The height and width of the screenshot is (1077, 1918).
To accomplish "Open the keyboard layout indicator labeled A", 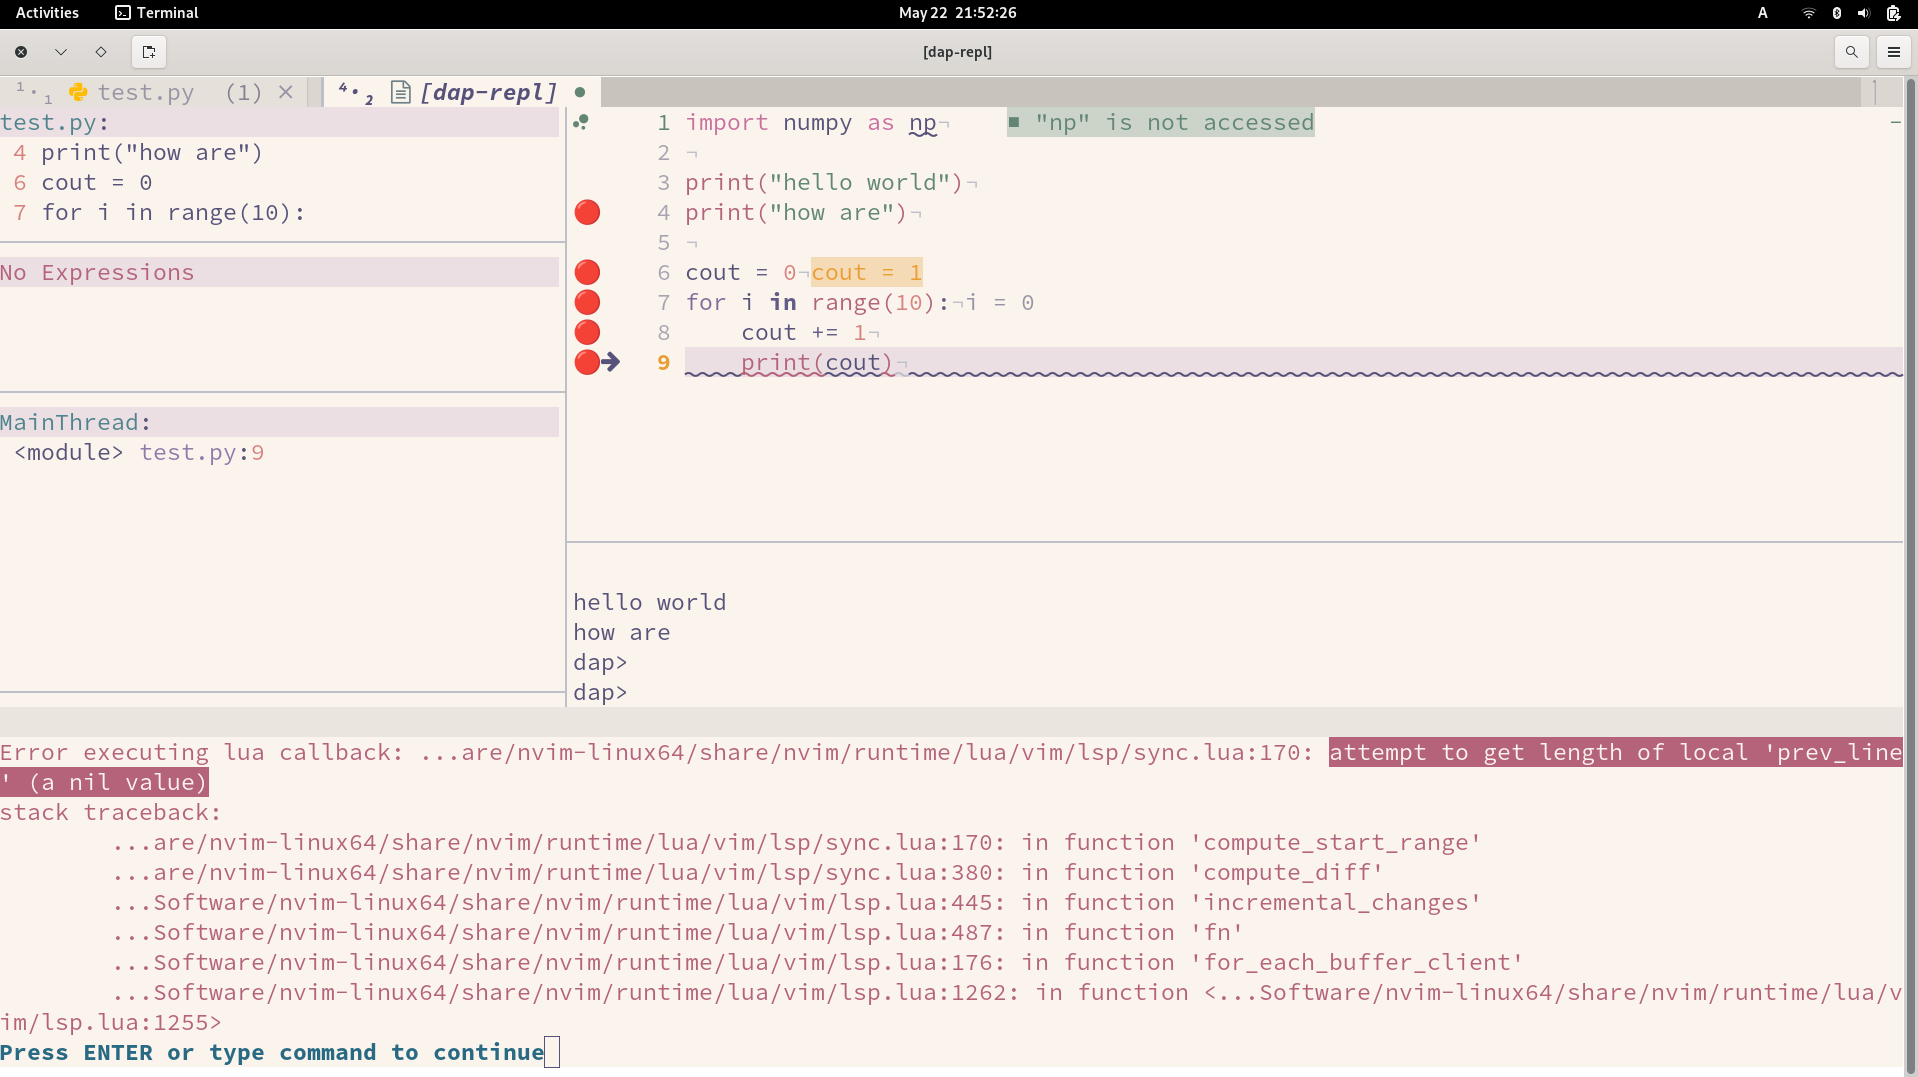I will click(1762, 13).
